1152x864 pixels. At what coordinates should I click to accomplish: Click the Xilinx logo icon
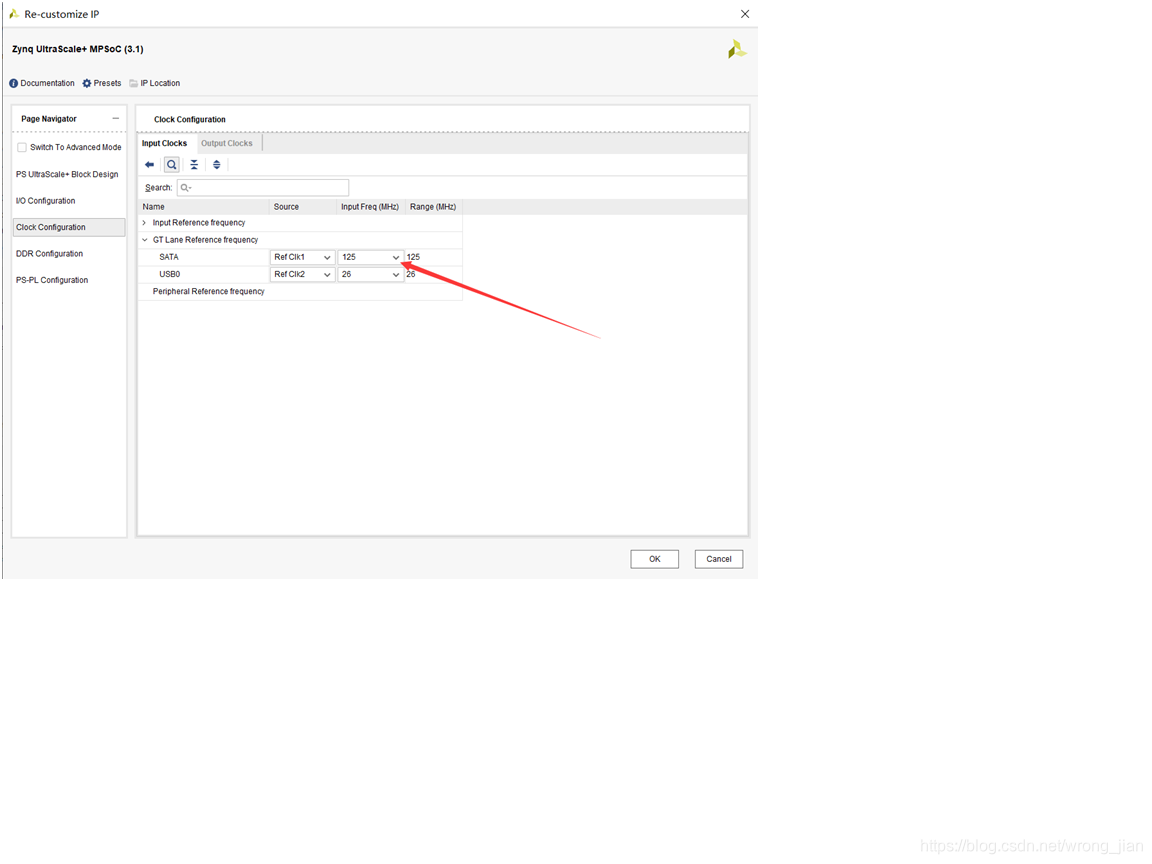tap(737, 49)
